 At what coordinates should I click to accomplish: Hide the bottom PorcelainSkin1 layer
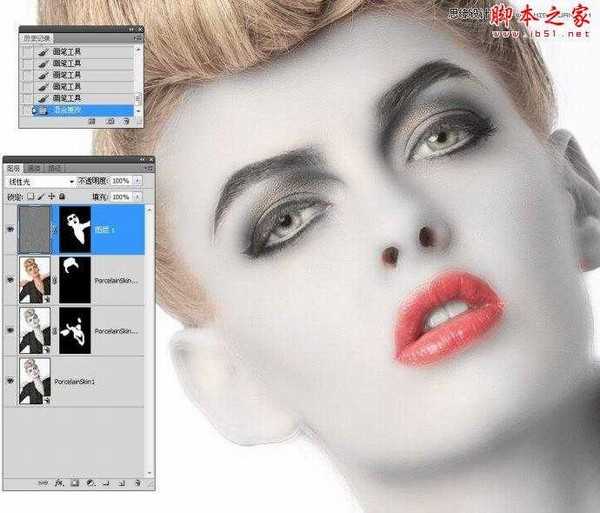pyautogui.click(x=10, y=381)
